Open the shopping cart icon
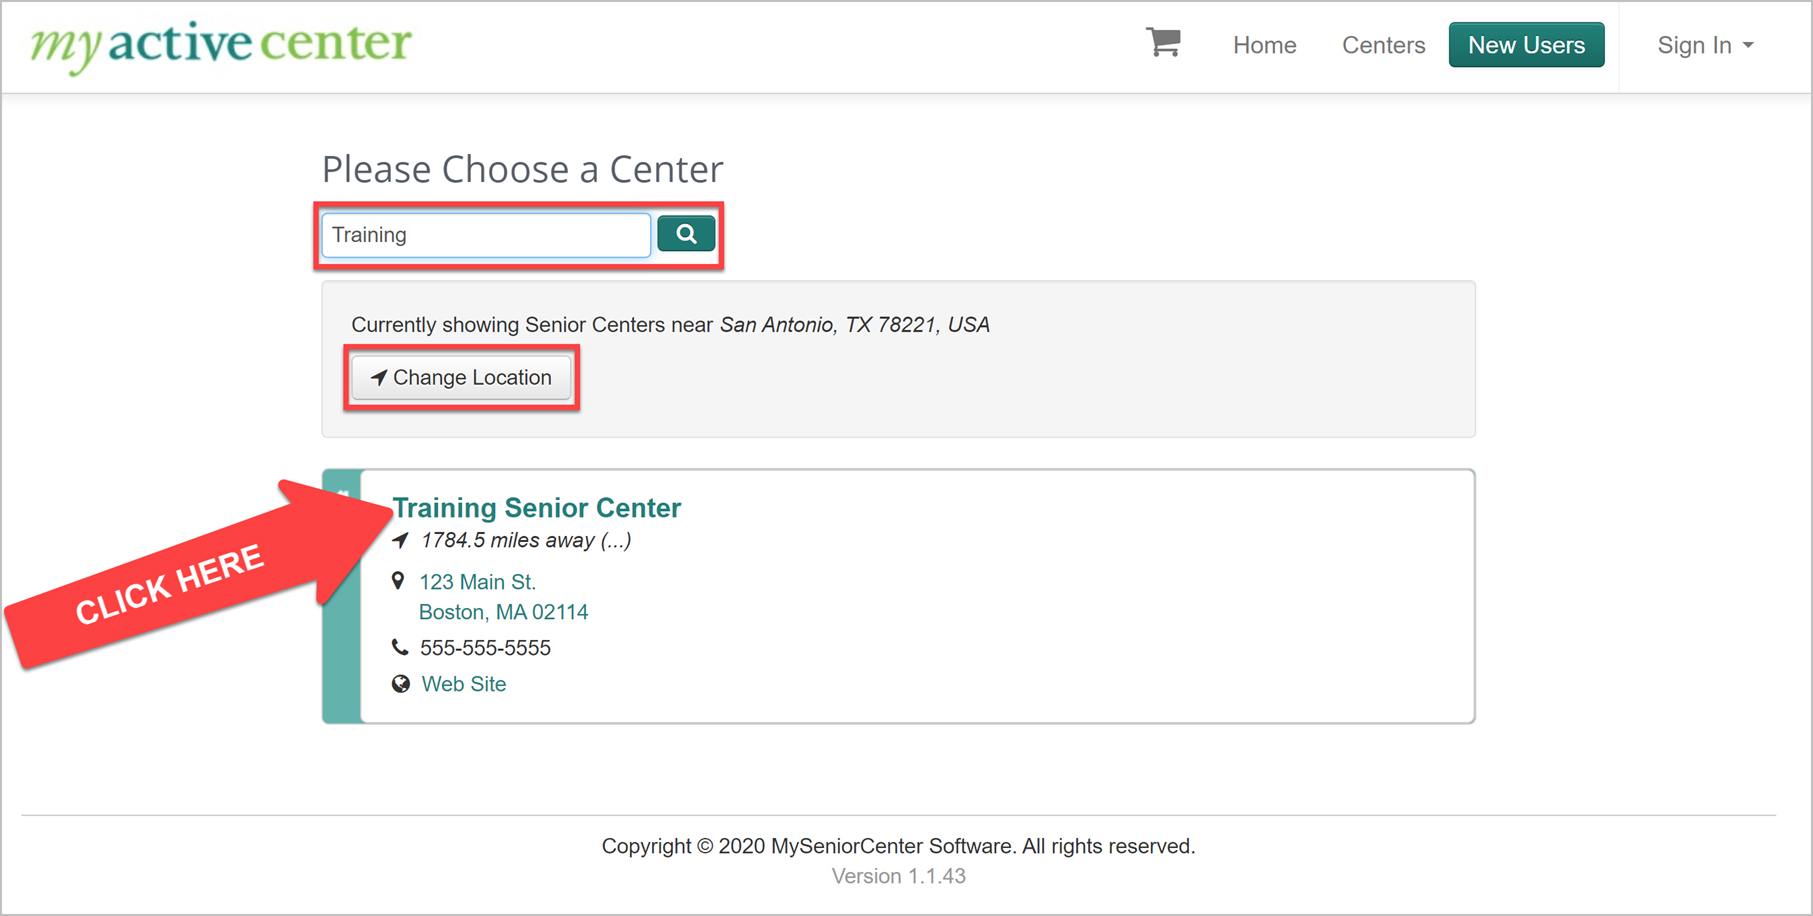The width and height of the screenshot is (1813, 916). 1163,43
